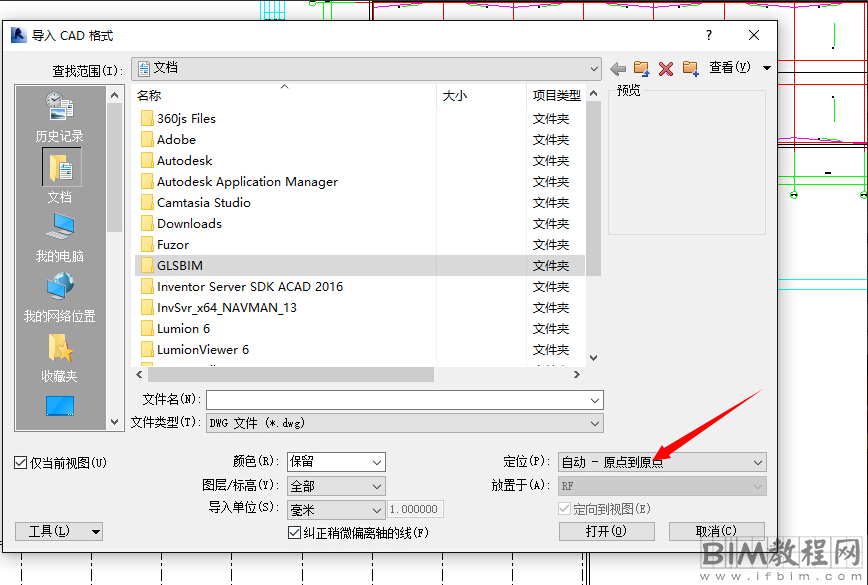Select 文档 in the places sidebar
The width and height of the screenshot is (868, 585).
pyautogui.click(x=60, y=176)
